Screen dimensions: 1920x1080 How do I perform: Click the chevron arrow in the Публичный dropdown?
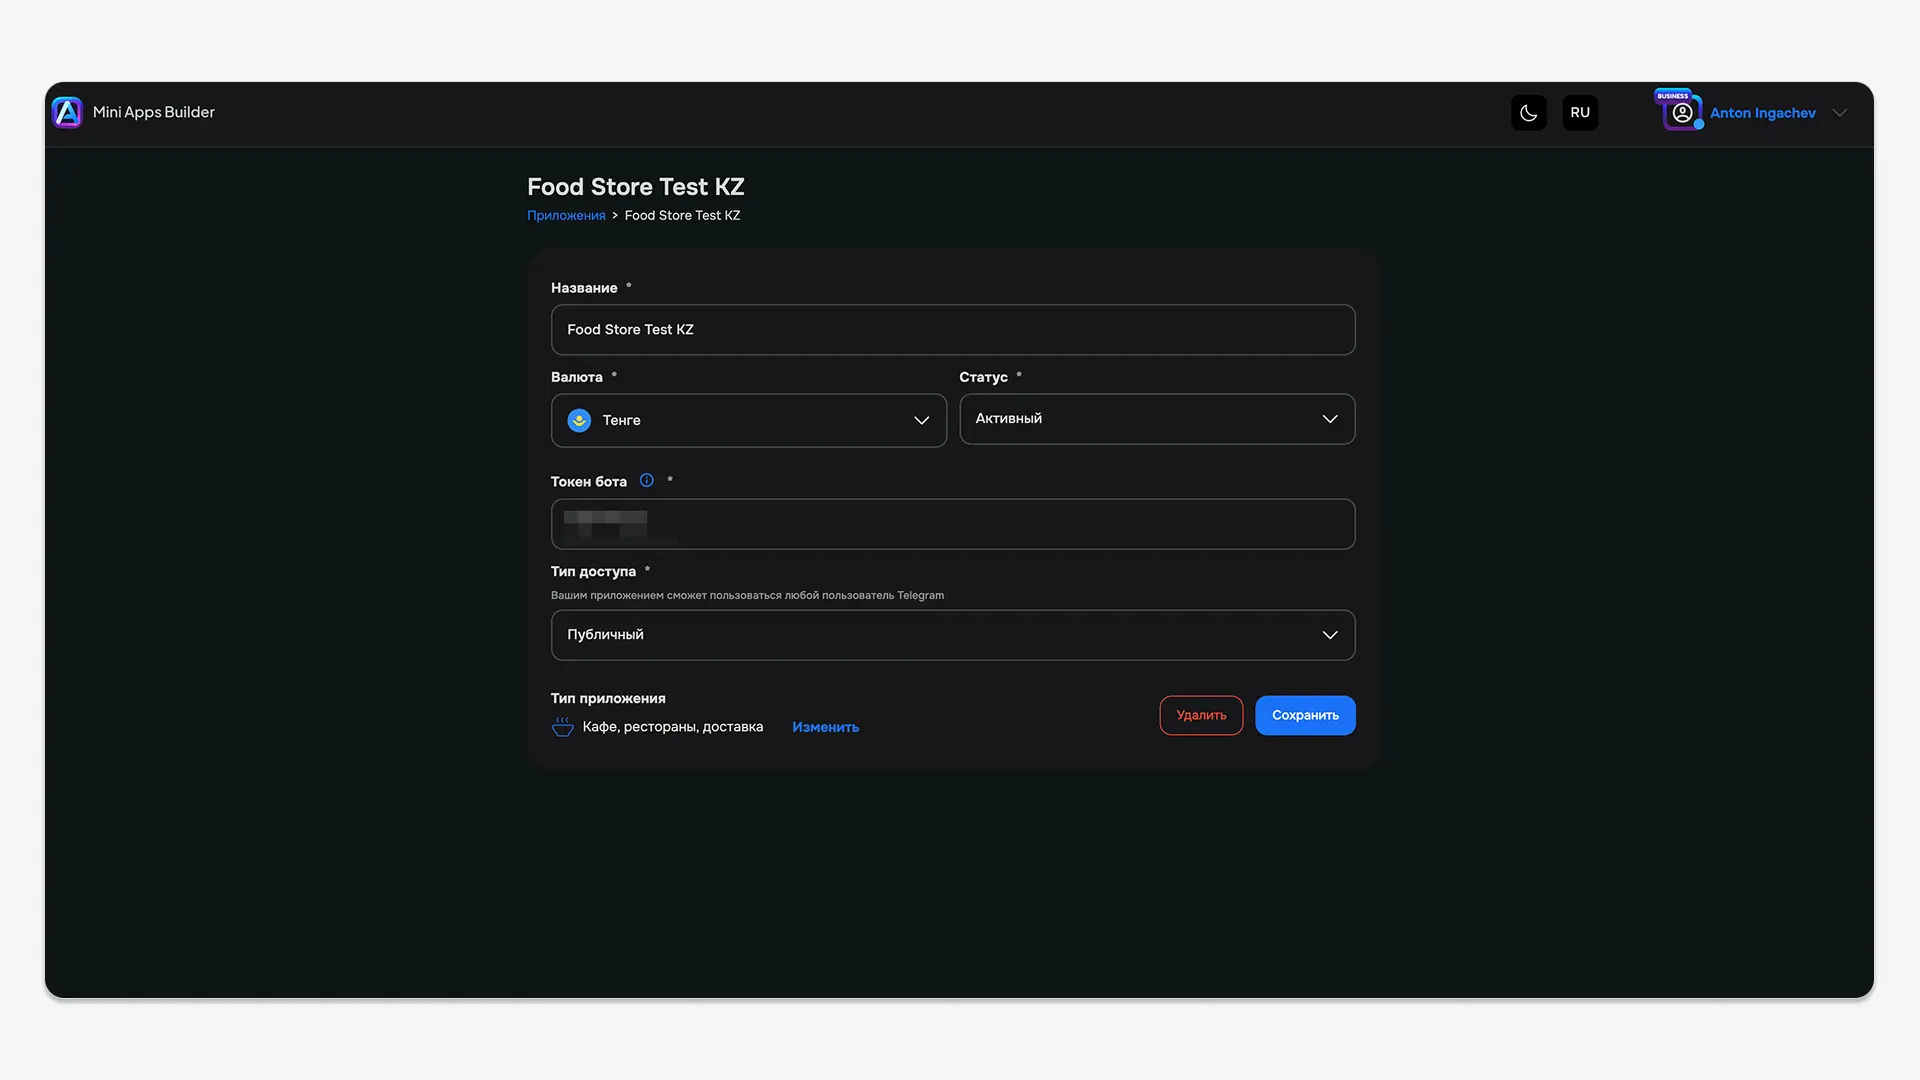click(1329, 635)
